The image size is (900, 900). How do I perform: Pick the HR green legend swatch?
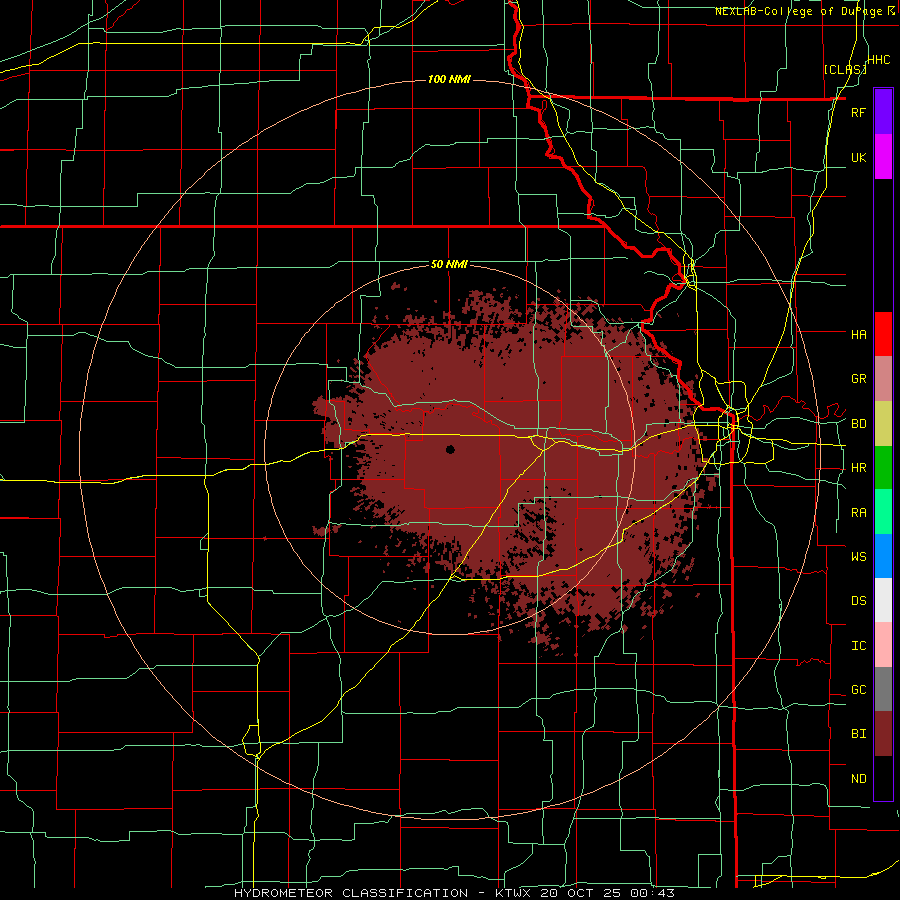883,467
